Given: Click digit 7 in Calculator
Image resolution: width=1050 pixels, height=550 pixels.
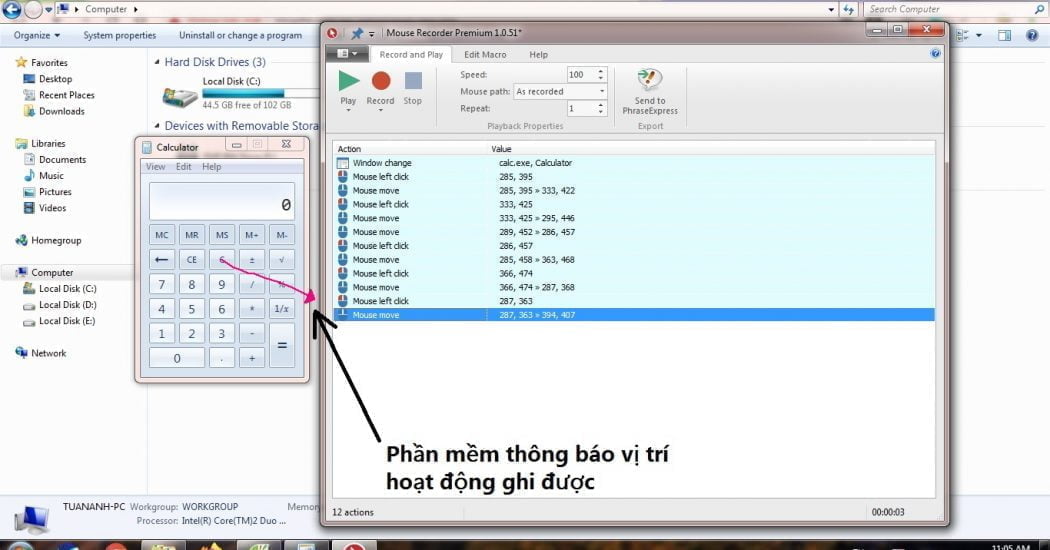Looking at the screenshot, I should coord(162,285).
